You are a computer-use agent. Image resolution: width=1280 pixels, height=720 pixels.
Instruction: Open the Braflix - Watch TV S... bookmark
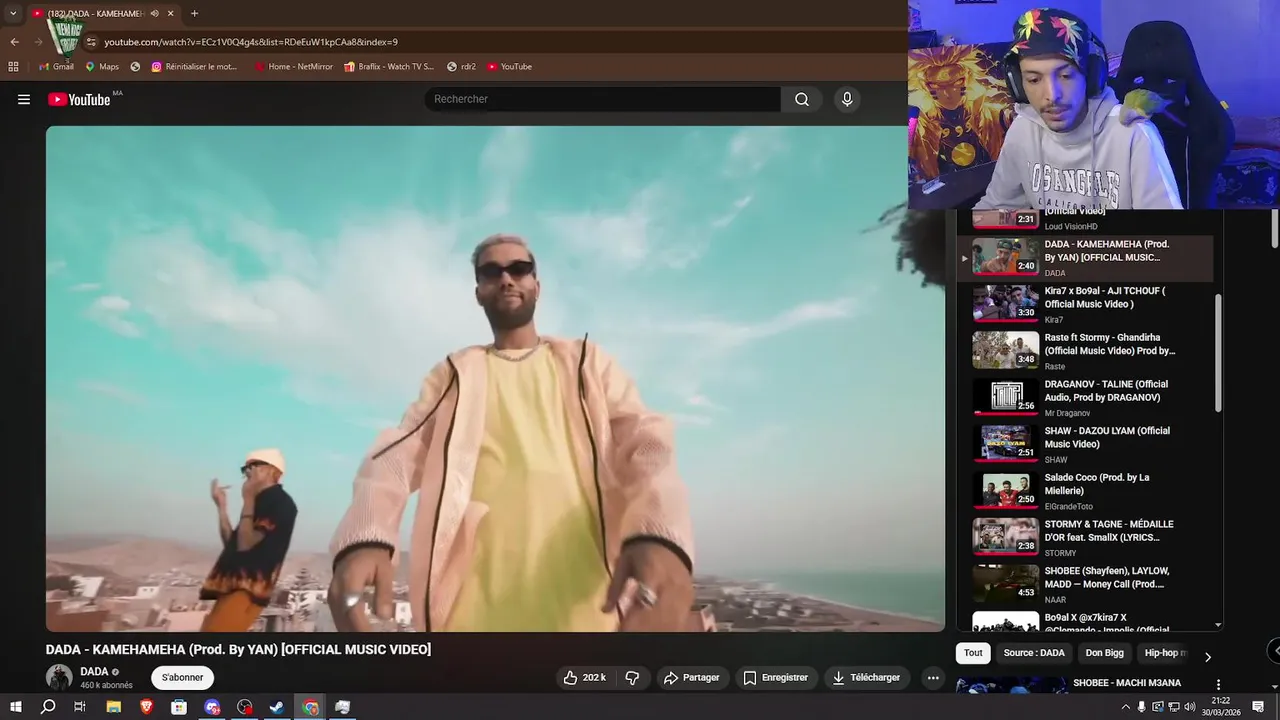pyautogui.click(x=389, y=67)
